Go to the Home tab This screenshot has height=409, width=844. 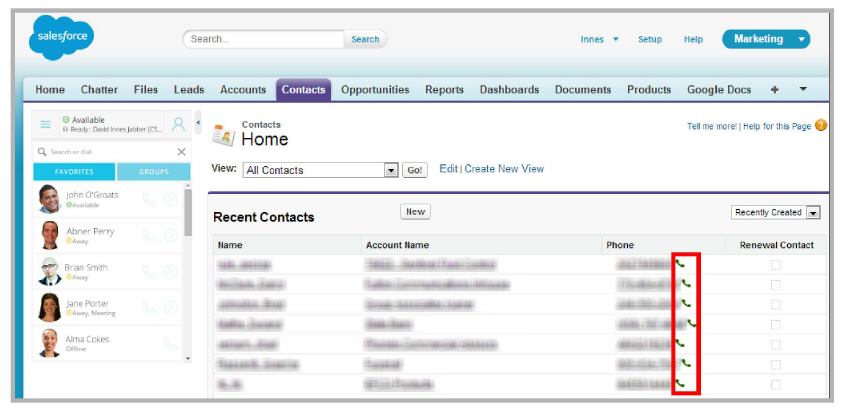50,90
